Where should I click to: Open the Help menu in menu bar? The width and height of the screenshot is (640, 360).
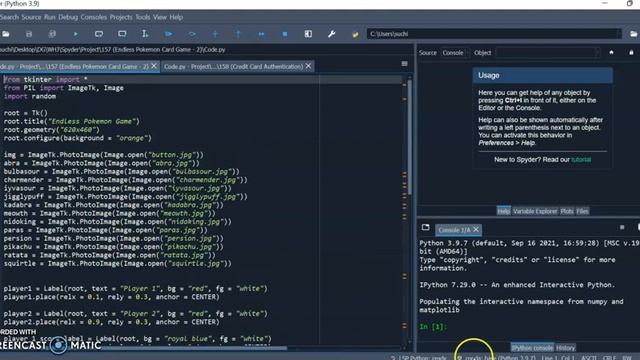coord(176,17)
